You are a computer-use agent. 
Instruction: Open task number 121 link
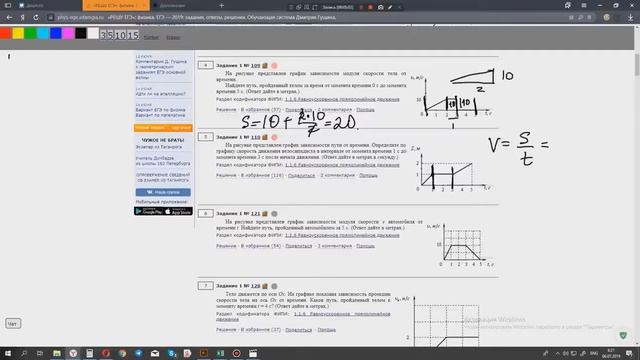(256, 213)
